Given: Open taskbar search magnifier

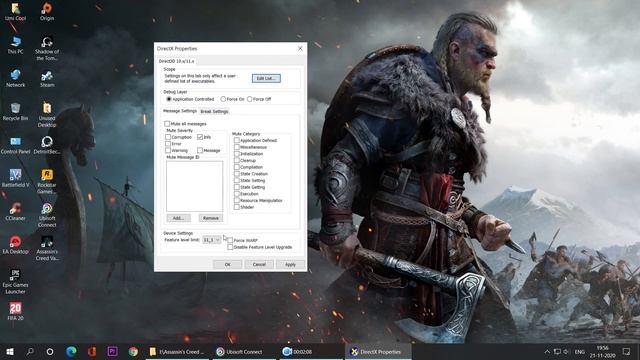Looking at the screenshot, I should (x=30, y=351).
